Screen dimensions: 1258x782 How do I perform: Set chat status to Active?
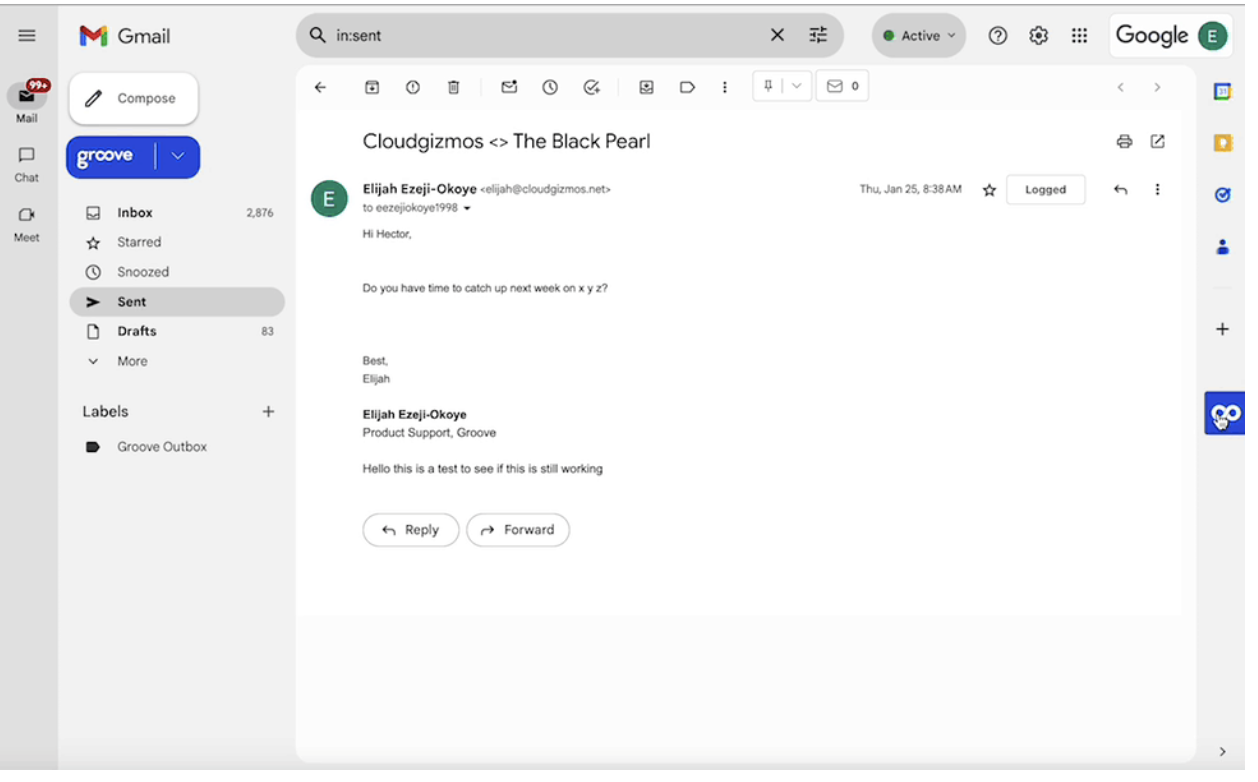(917, 35)
